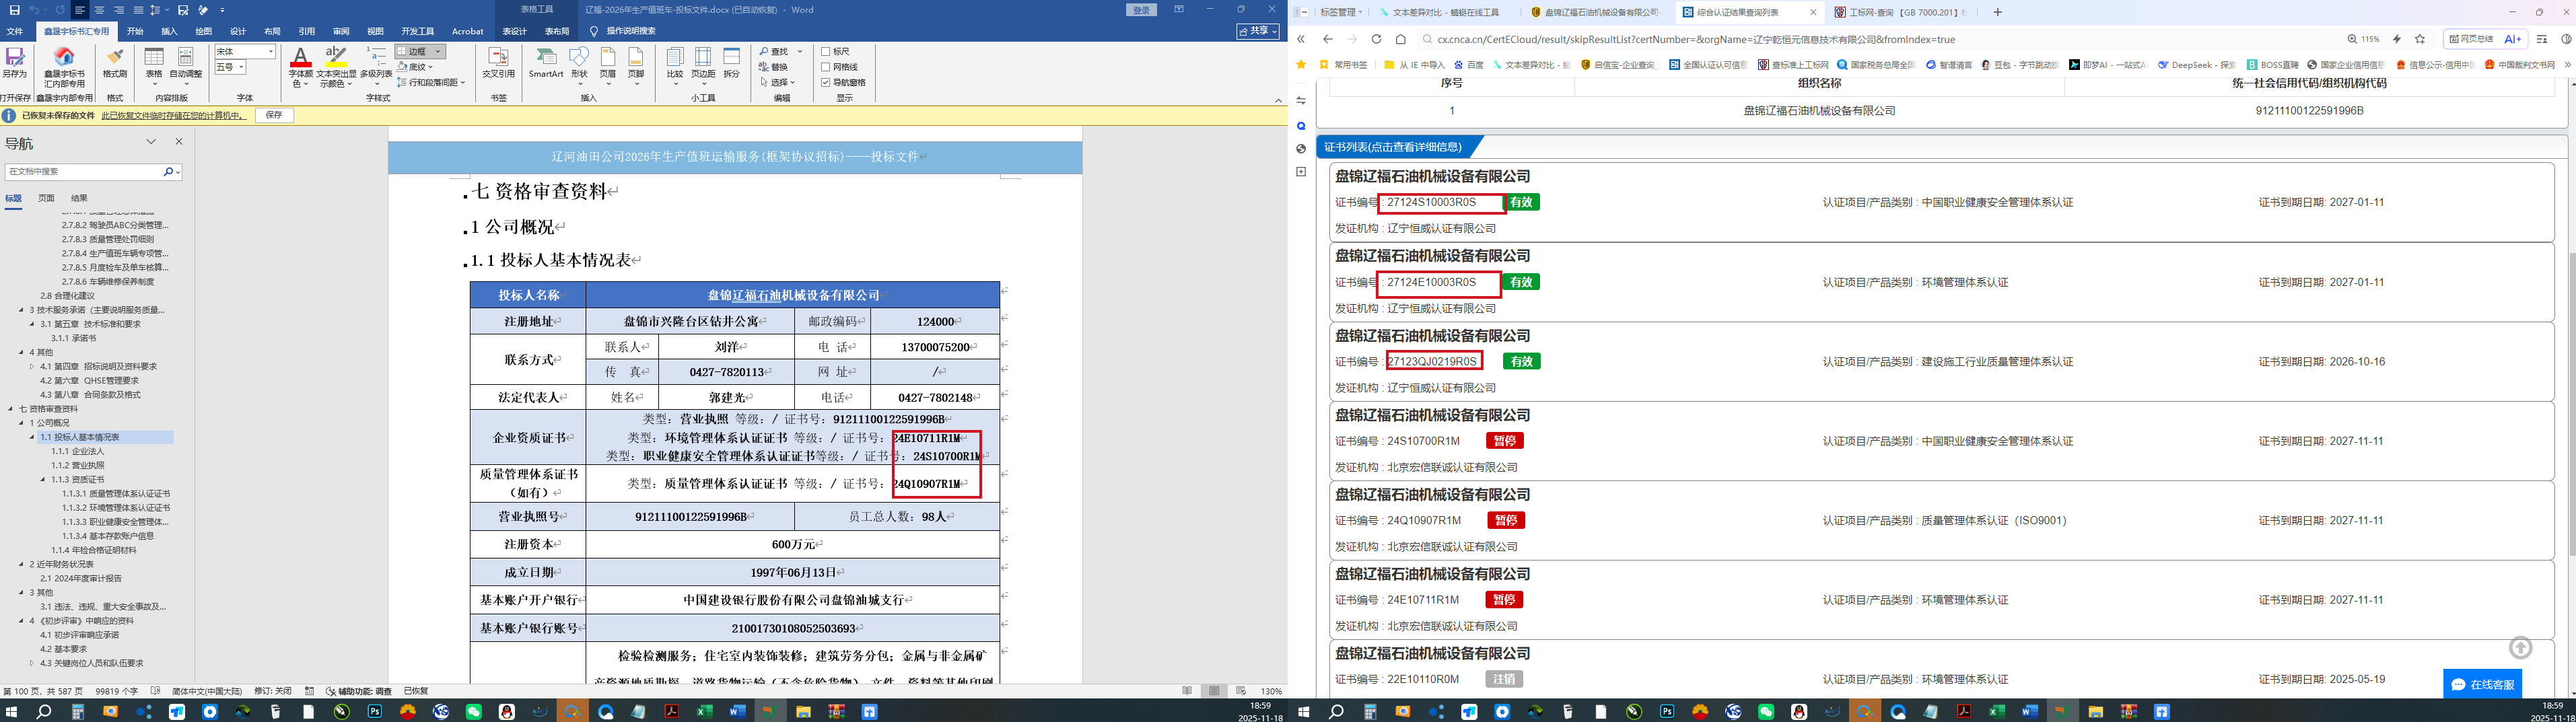Open the 百度 bookmark in browser bookmarks bar
Screen dimensions: 2576x722
(x=1469, y=65)
